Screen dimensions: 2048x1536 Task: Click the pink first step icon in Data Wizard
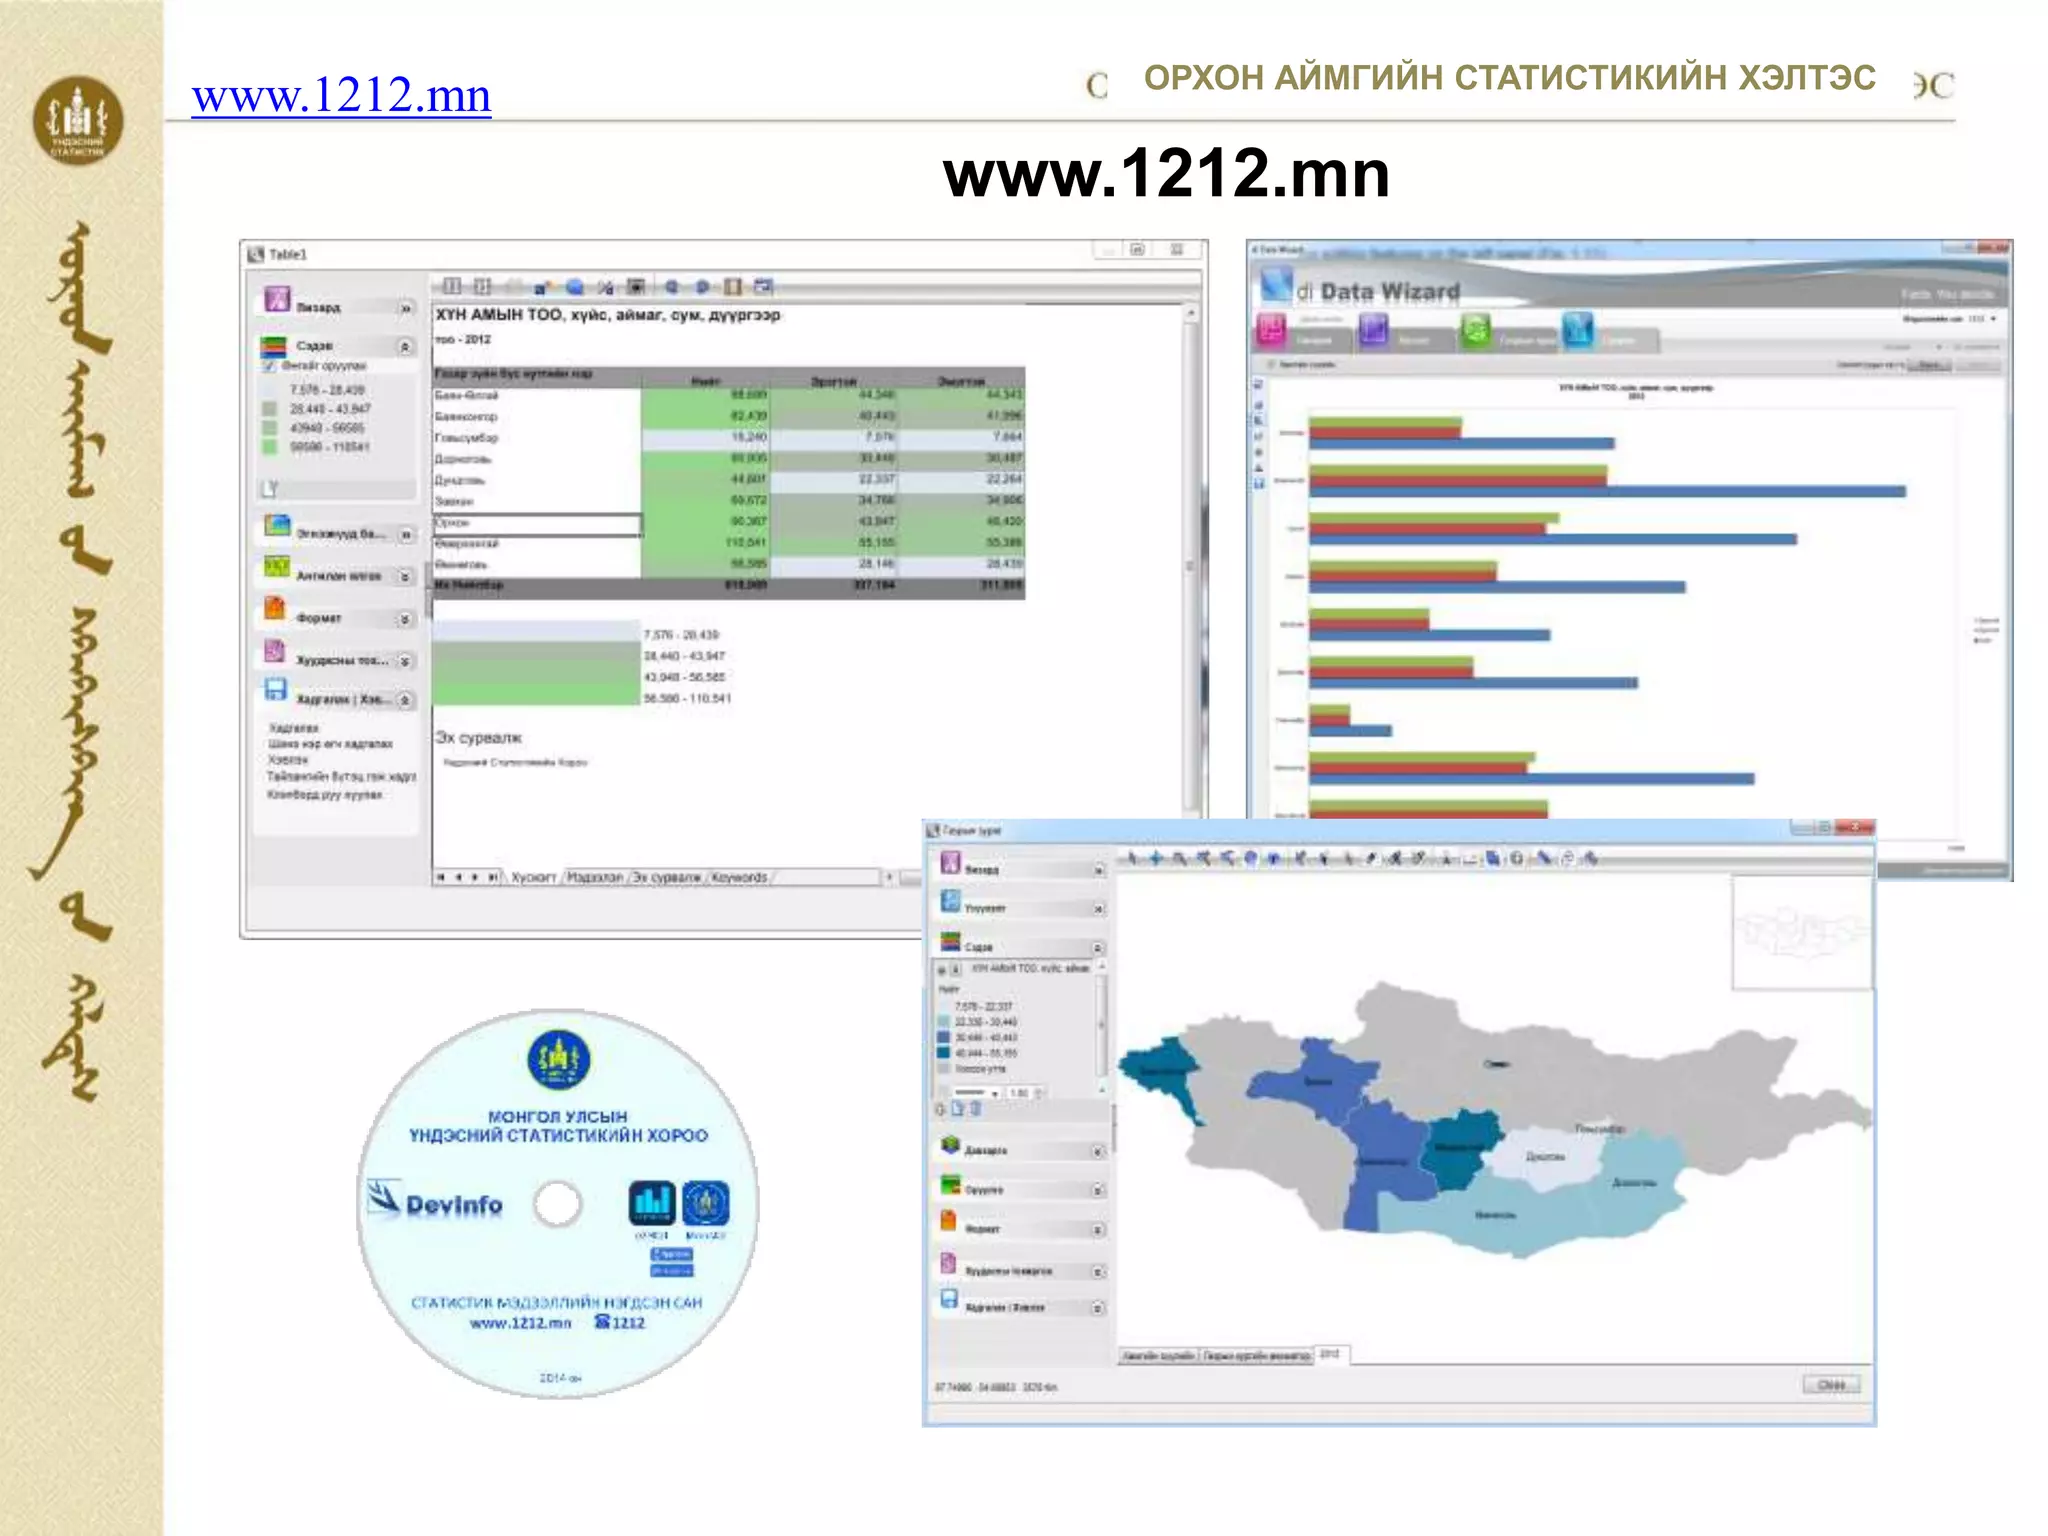pos(1271,329)
